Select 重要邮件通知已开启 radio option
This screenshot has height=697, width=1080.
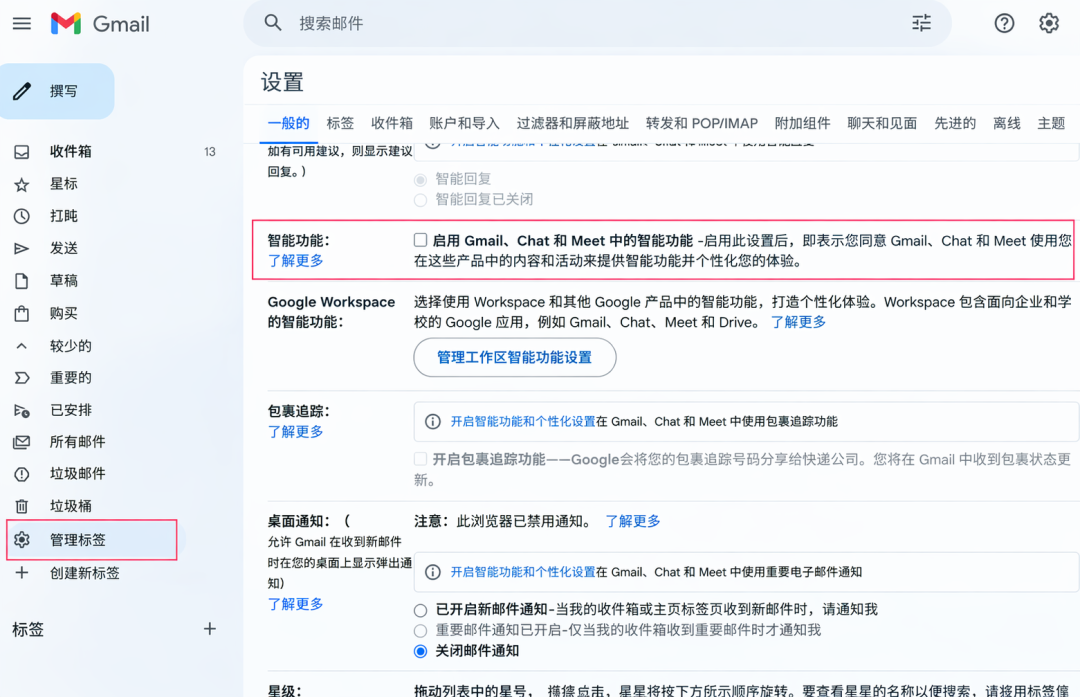coord(420,630)
